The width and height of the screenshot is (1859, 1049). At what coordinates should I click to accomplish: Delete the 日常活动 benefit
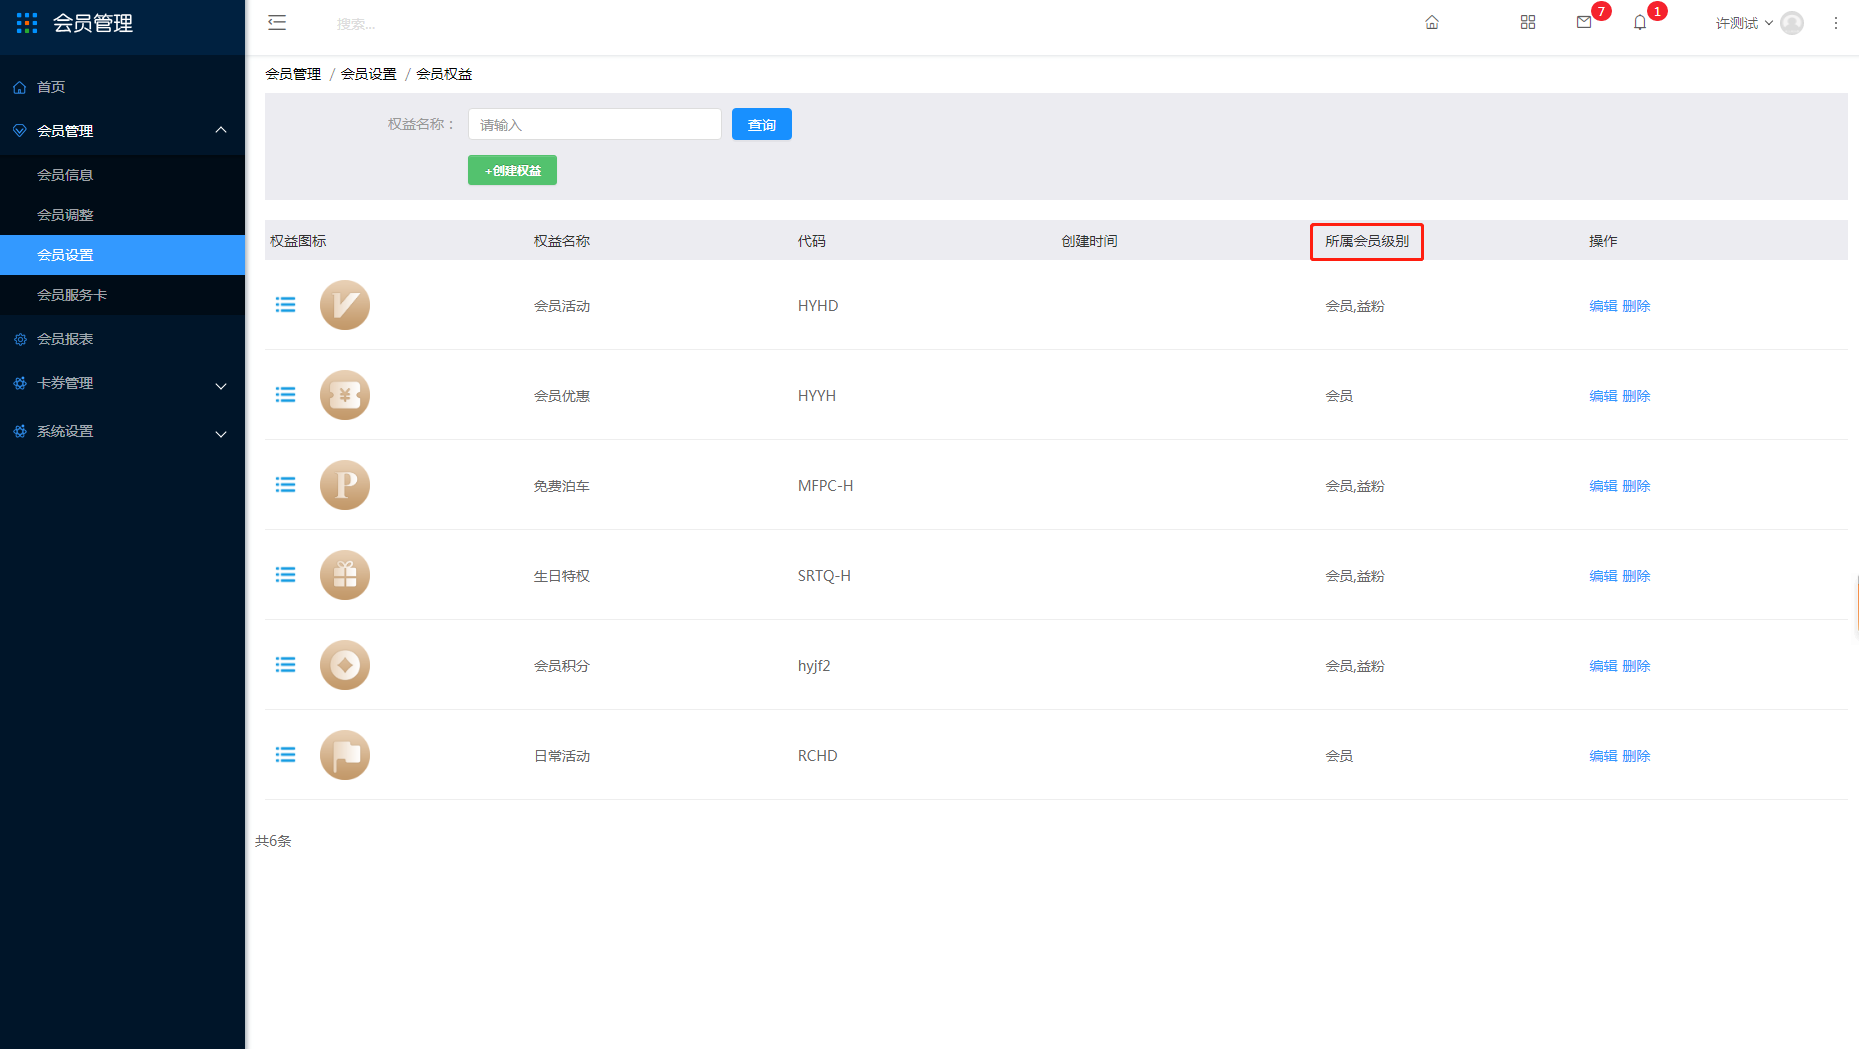coord(1636,756)
